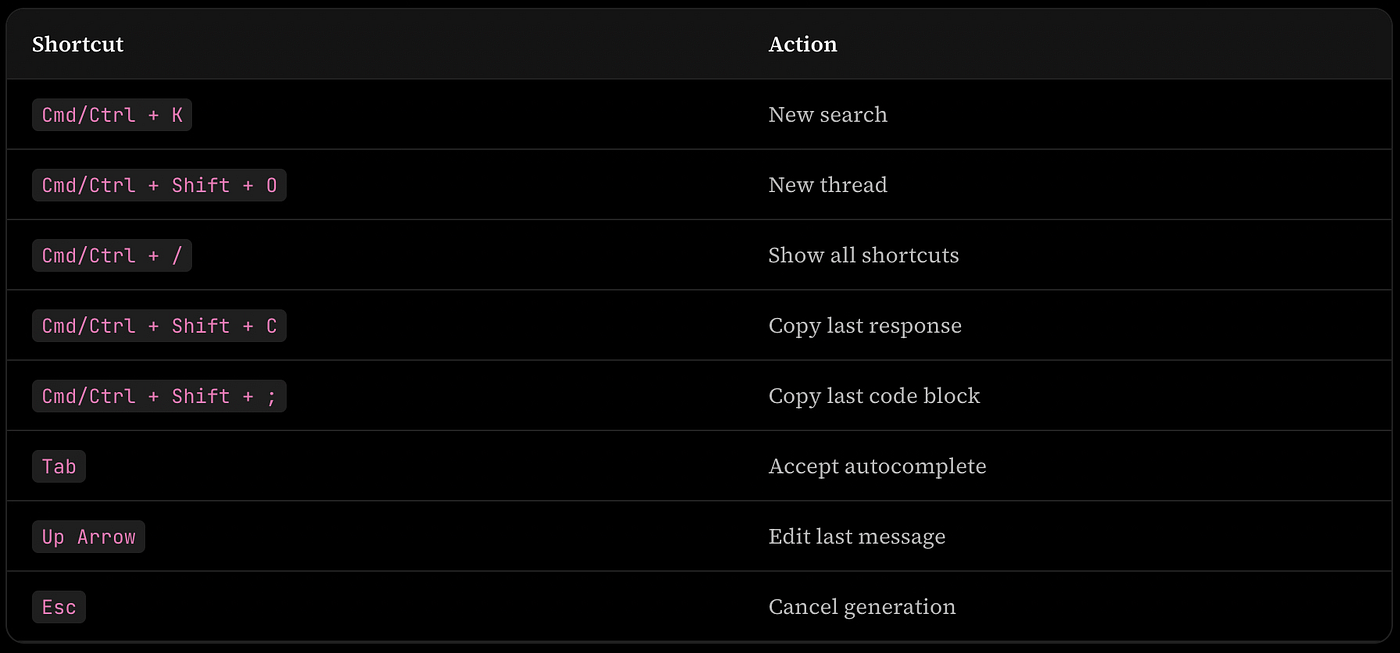Select the Up Arrow key badge
This screenshot has height=653, width=1400.
89,537
